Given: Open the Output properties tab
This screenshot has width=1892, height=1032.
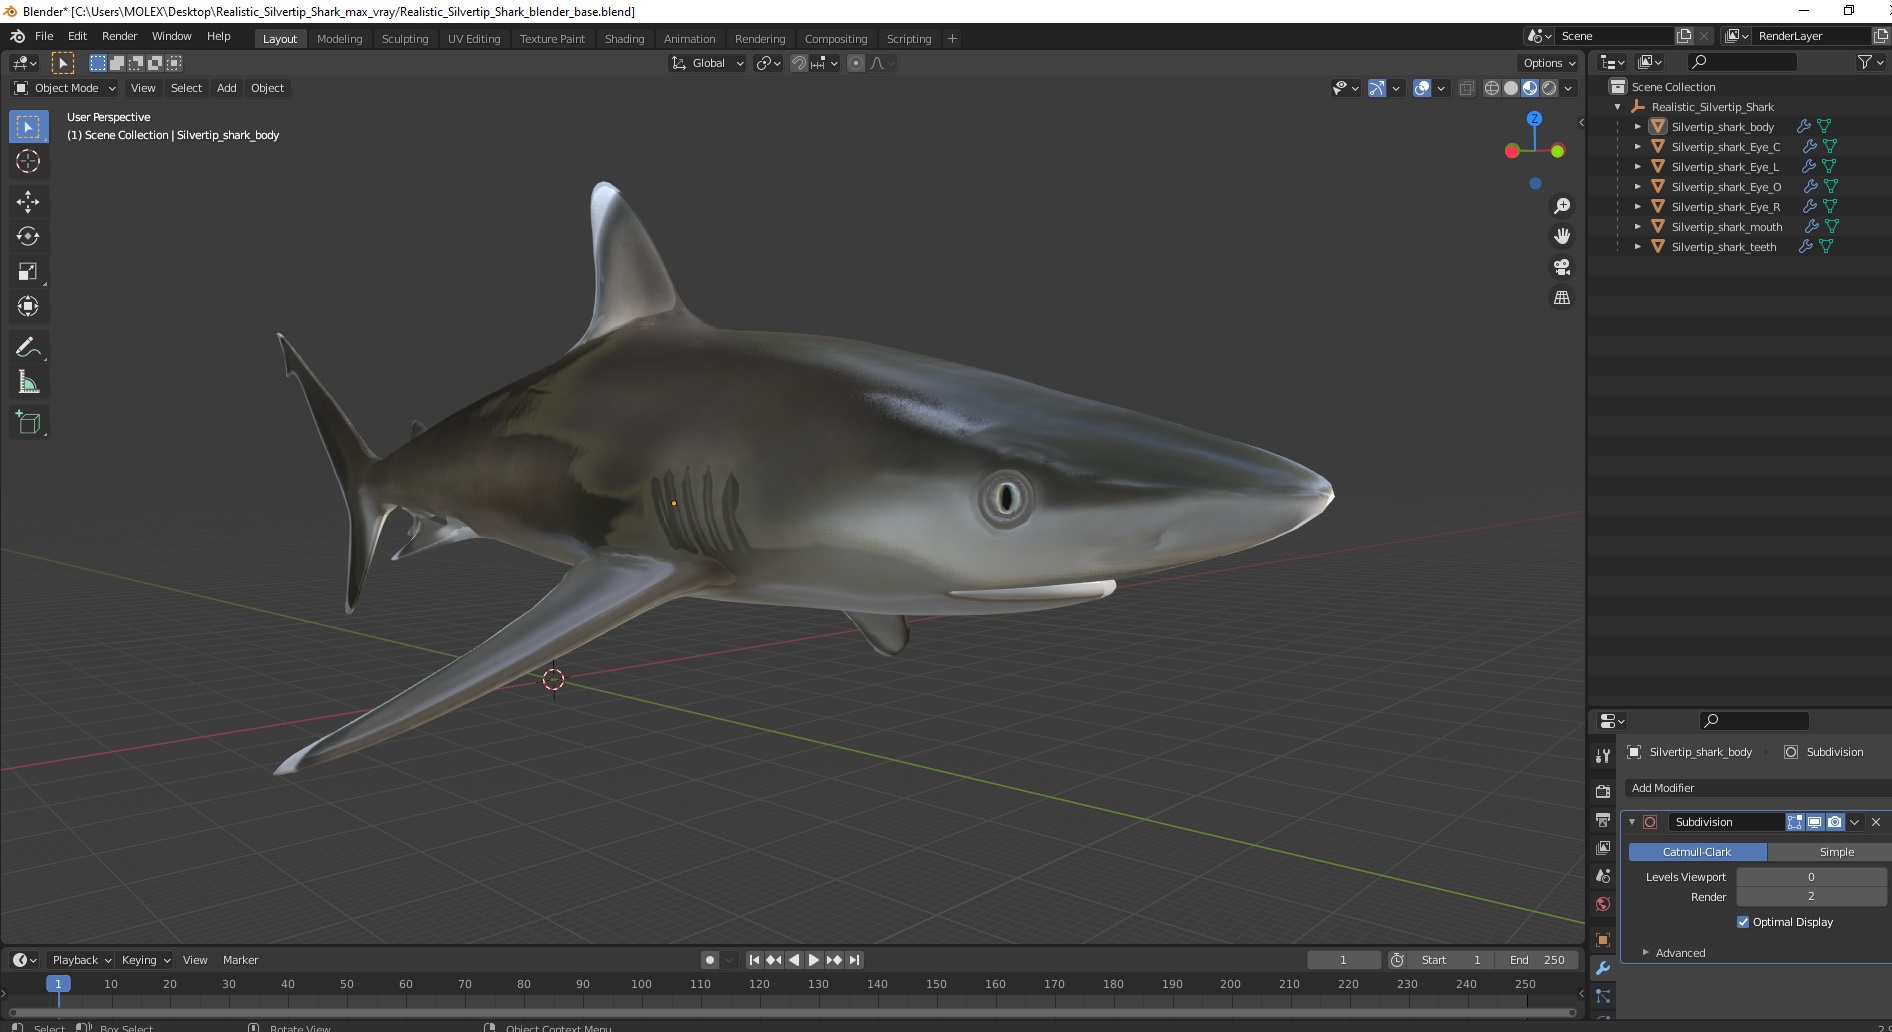Looking at the screenshot, I should 1603,820.
